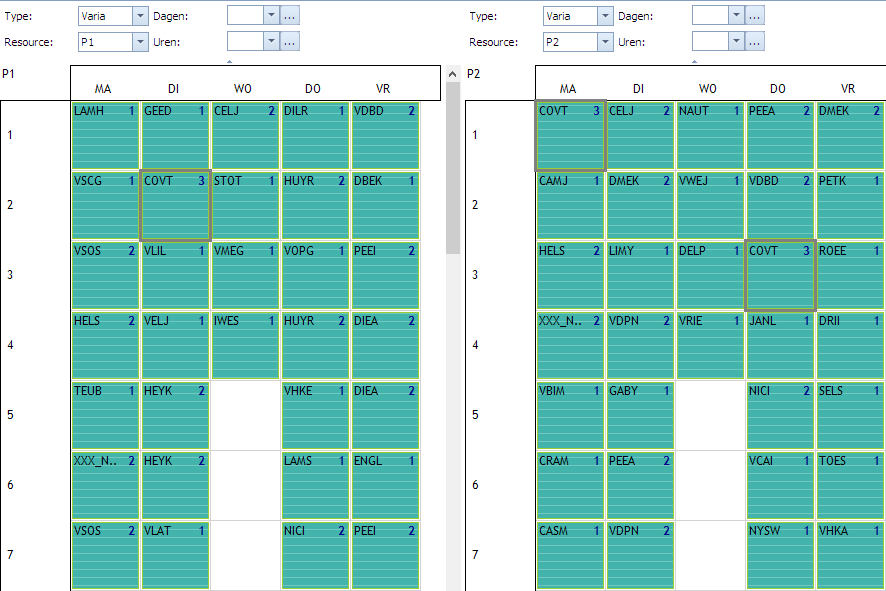Select the CASM cell in the P2 timetable
Viewport: 886px width, 591px height.
pos(570,556)
